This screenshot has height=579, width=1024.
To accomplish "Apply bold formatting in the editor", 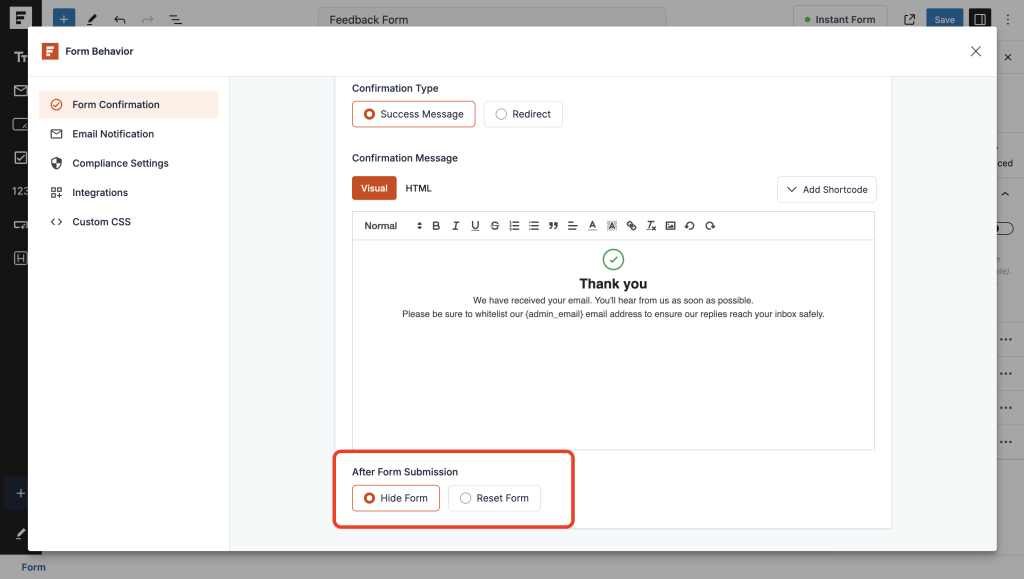I will (x=435, y=225).
